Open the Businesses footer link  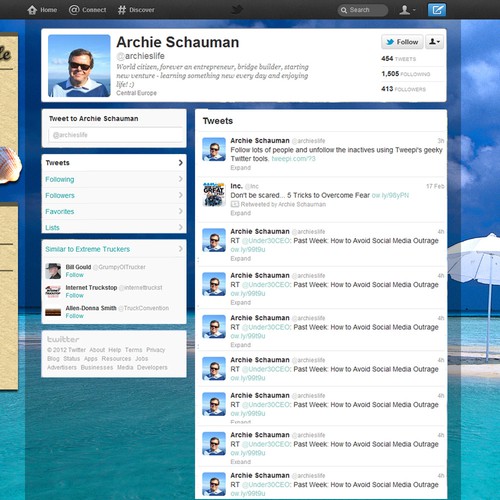97,367
